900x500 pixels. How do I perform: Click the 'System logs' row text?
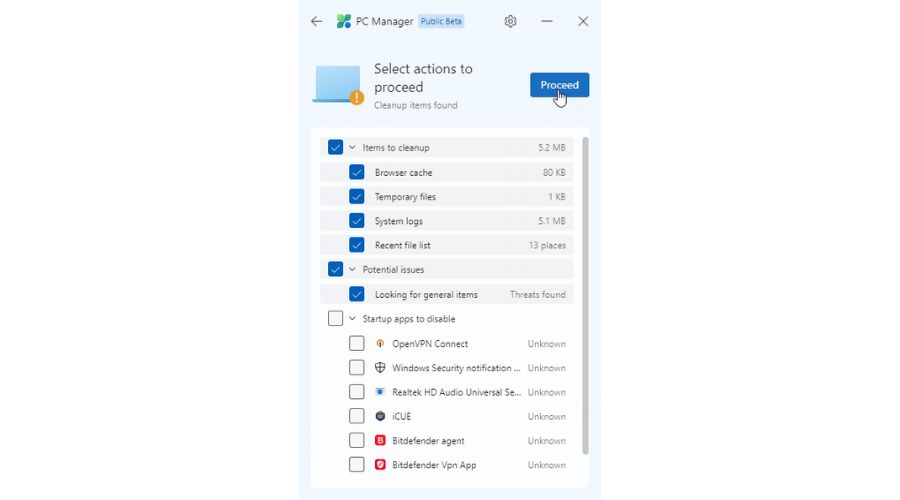coord(398,221)
